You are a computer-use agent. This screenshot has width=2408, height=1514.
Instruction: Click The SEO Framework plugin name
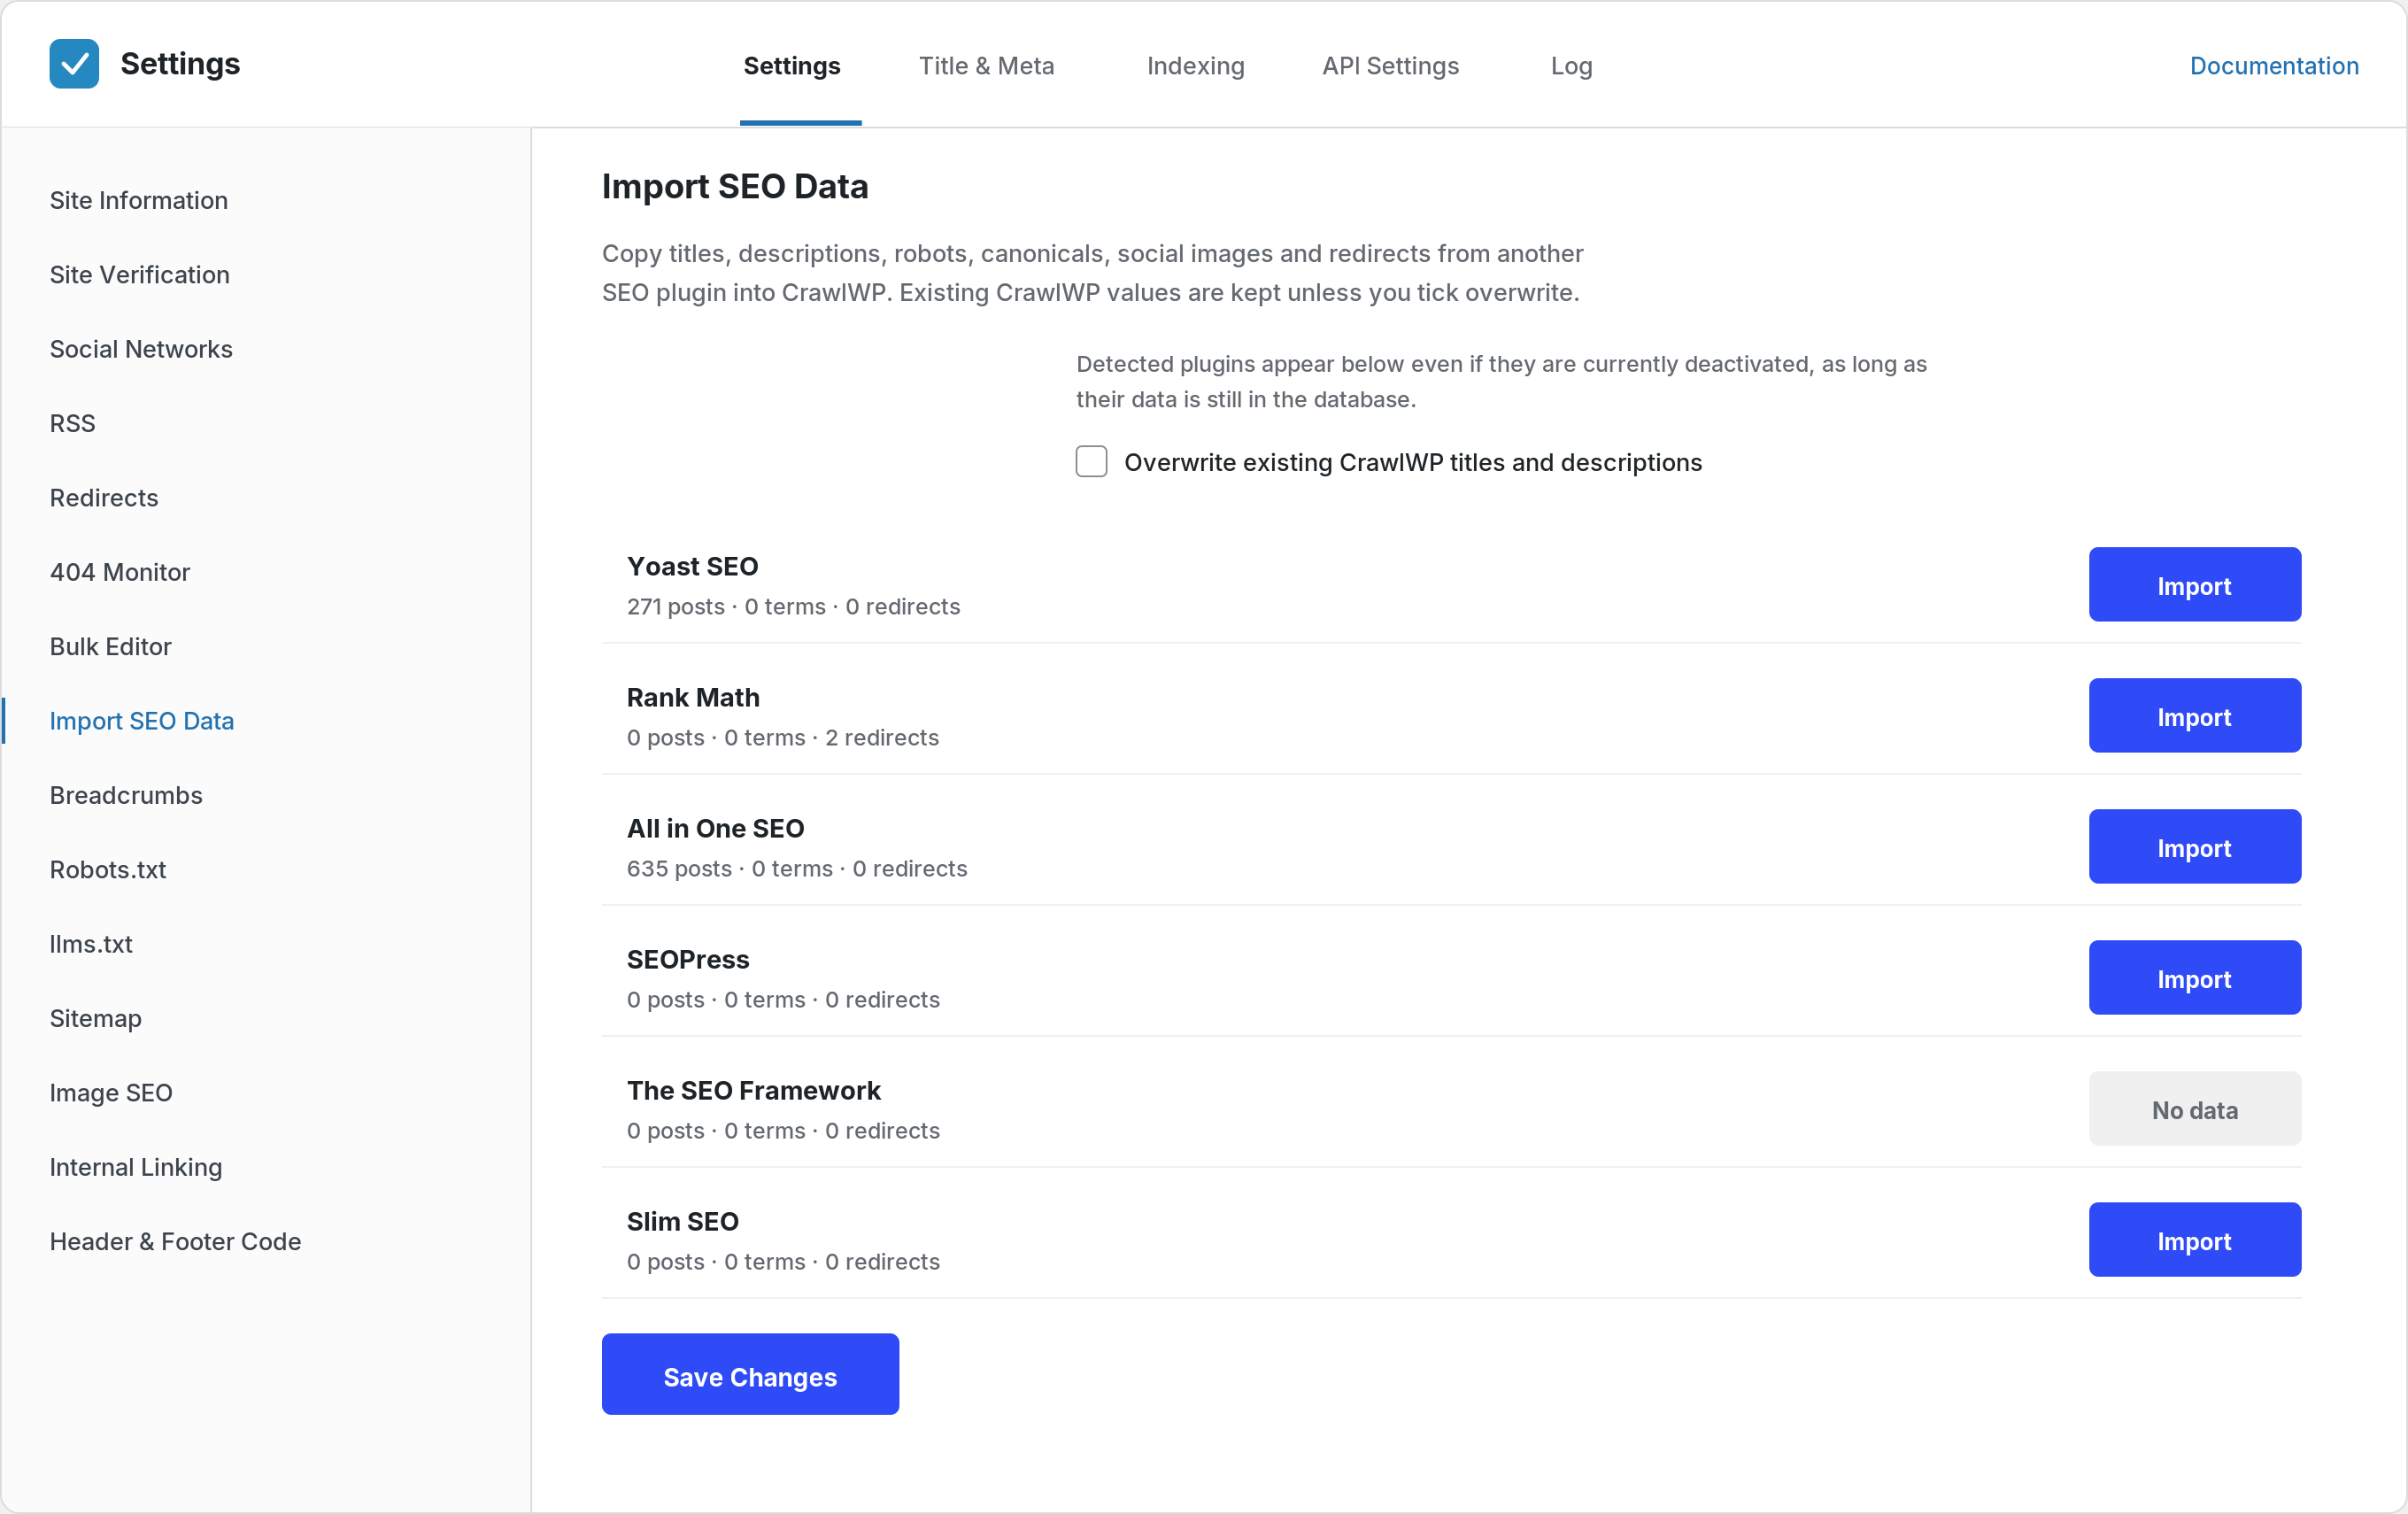(x=753, y=1090)
